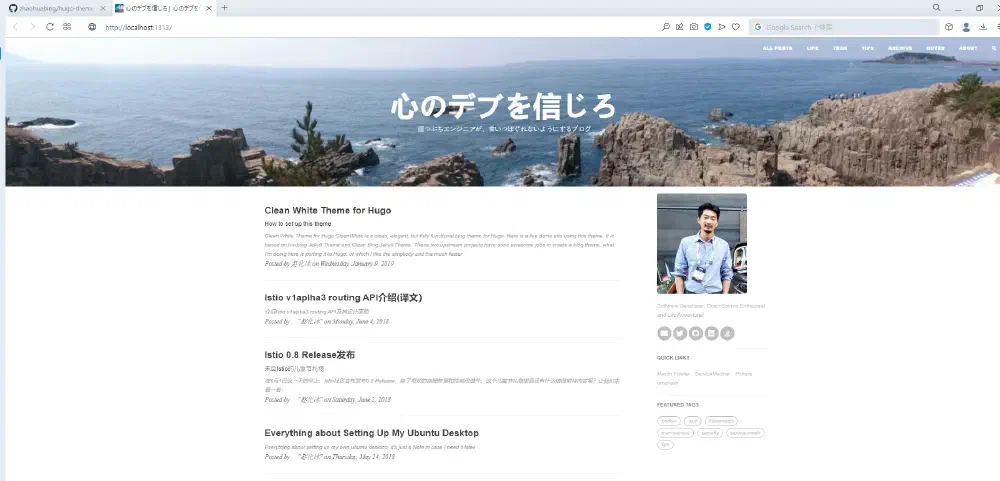Open TIPS in the blog navbar
This screenshot has height=481, width=1000.
tap(867, 48)
